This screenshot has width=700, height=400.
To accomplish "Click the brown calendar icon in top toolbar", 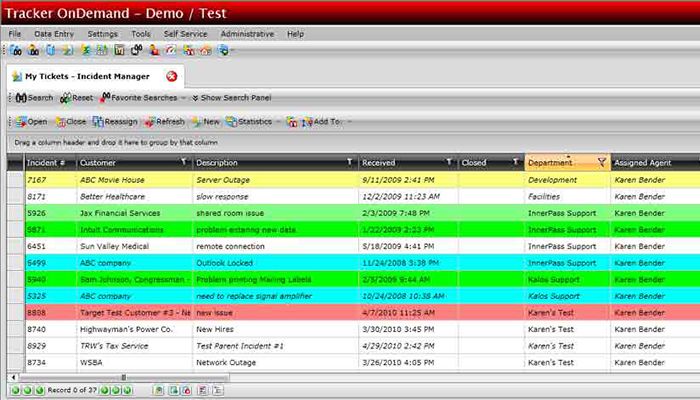I will click(119, 50).
